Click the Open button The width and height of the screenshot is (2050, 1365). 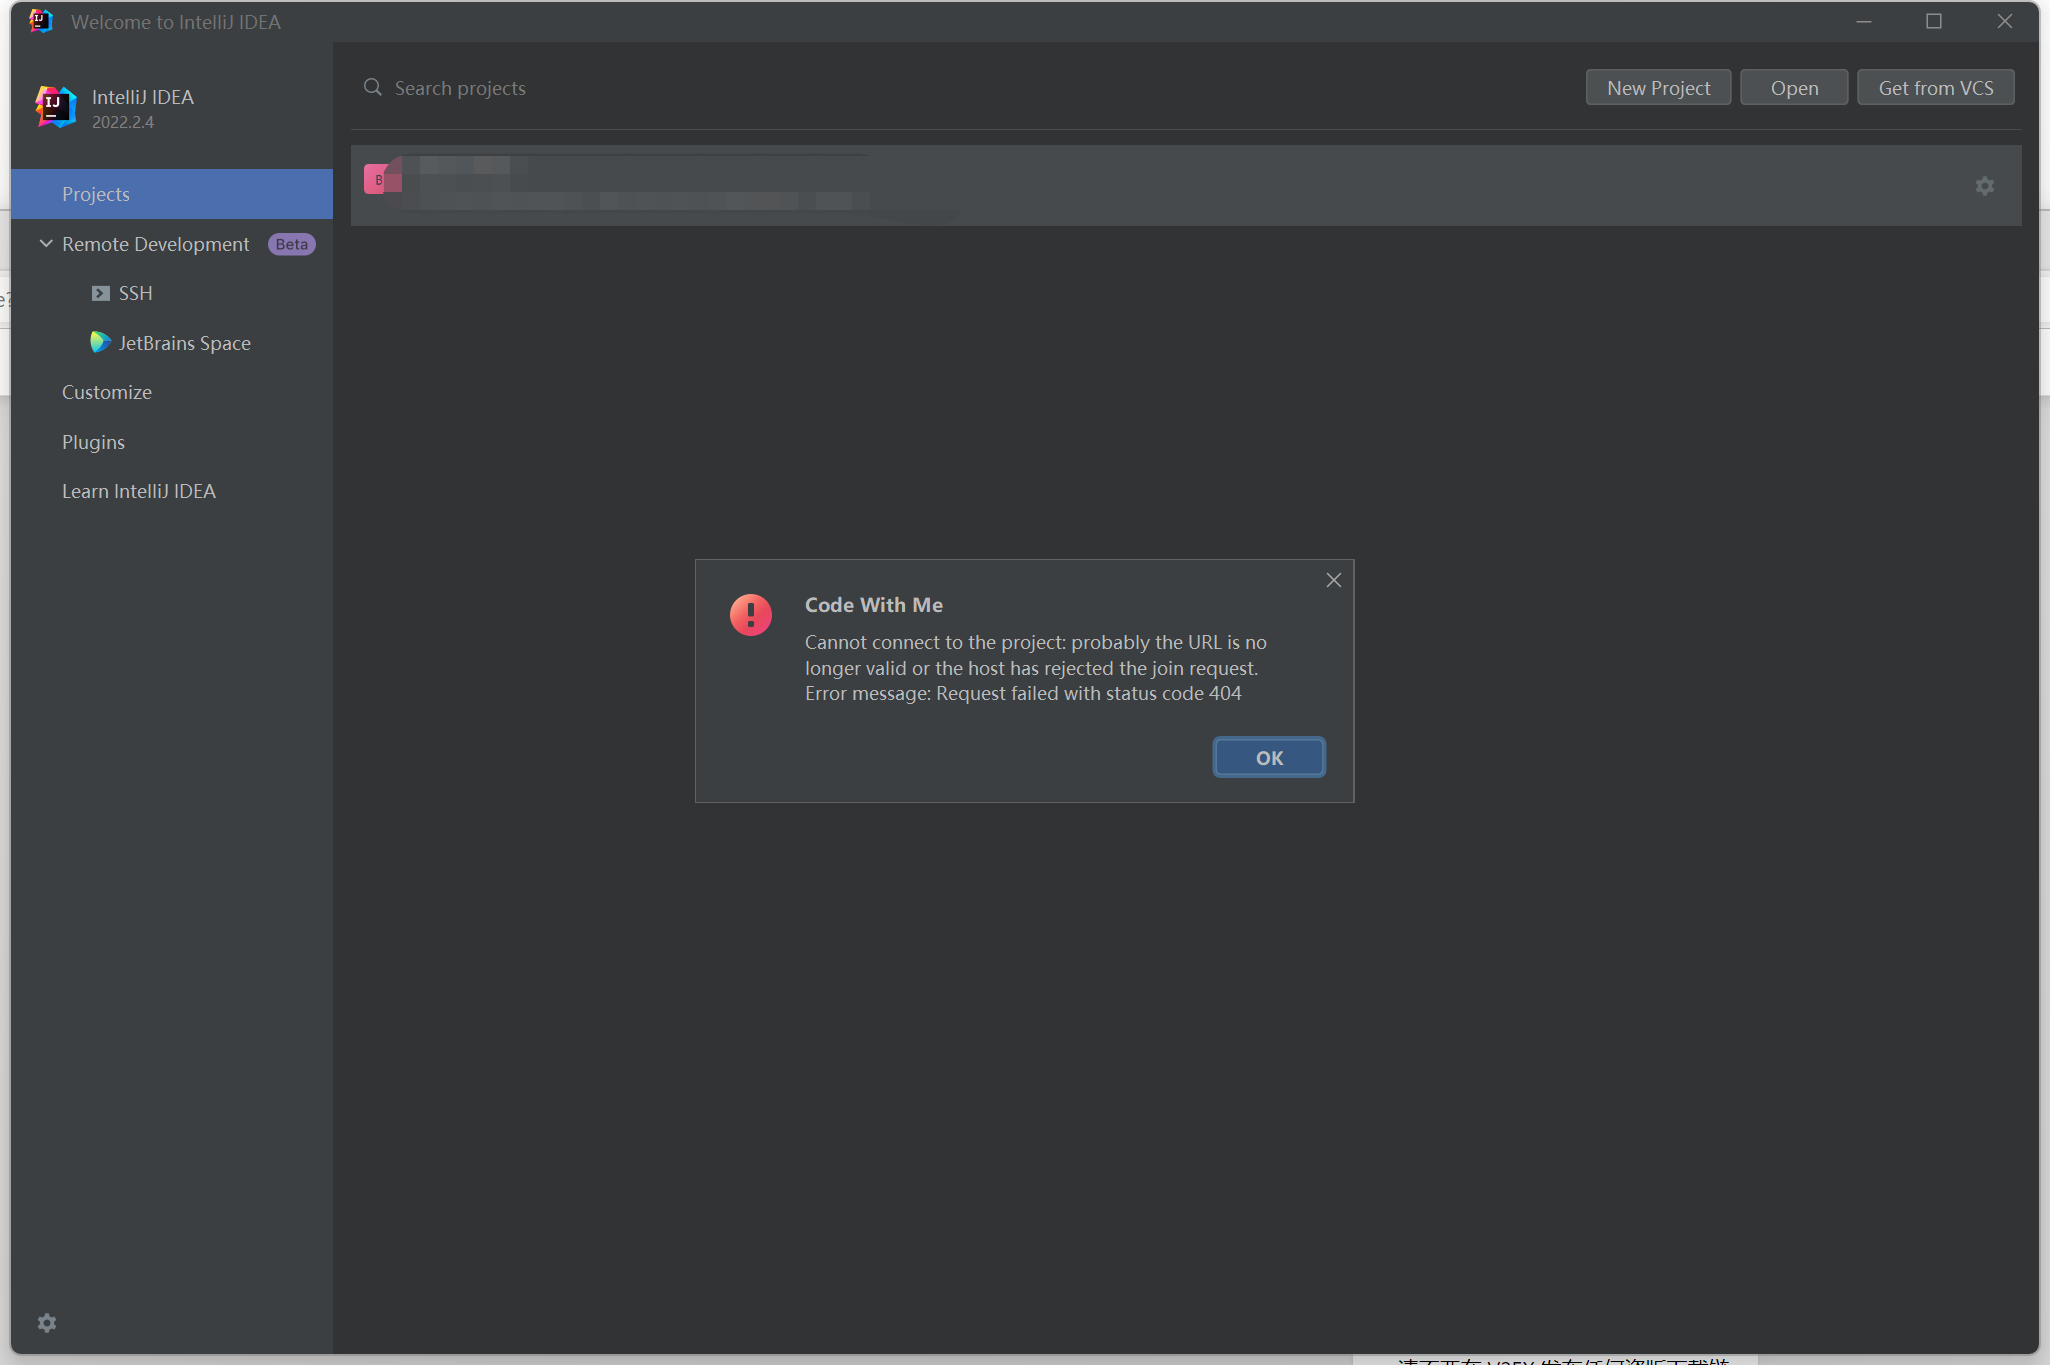coord(1794,88)
